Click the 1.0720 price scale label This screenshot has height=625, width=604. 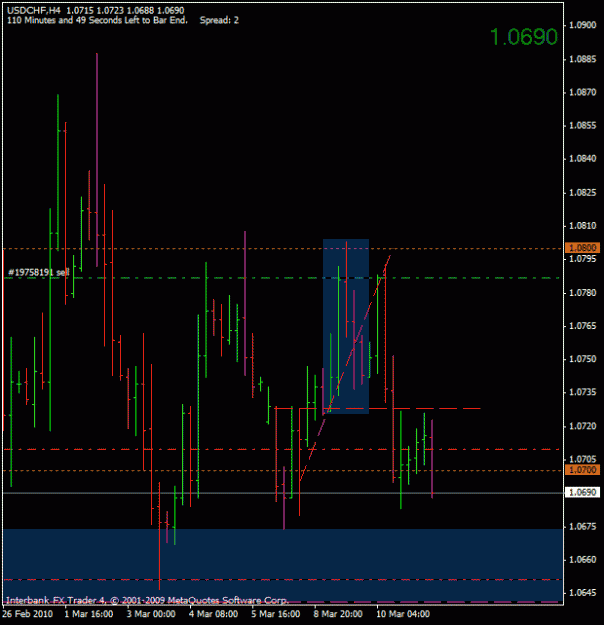582,426
